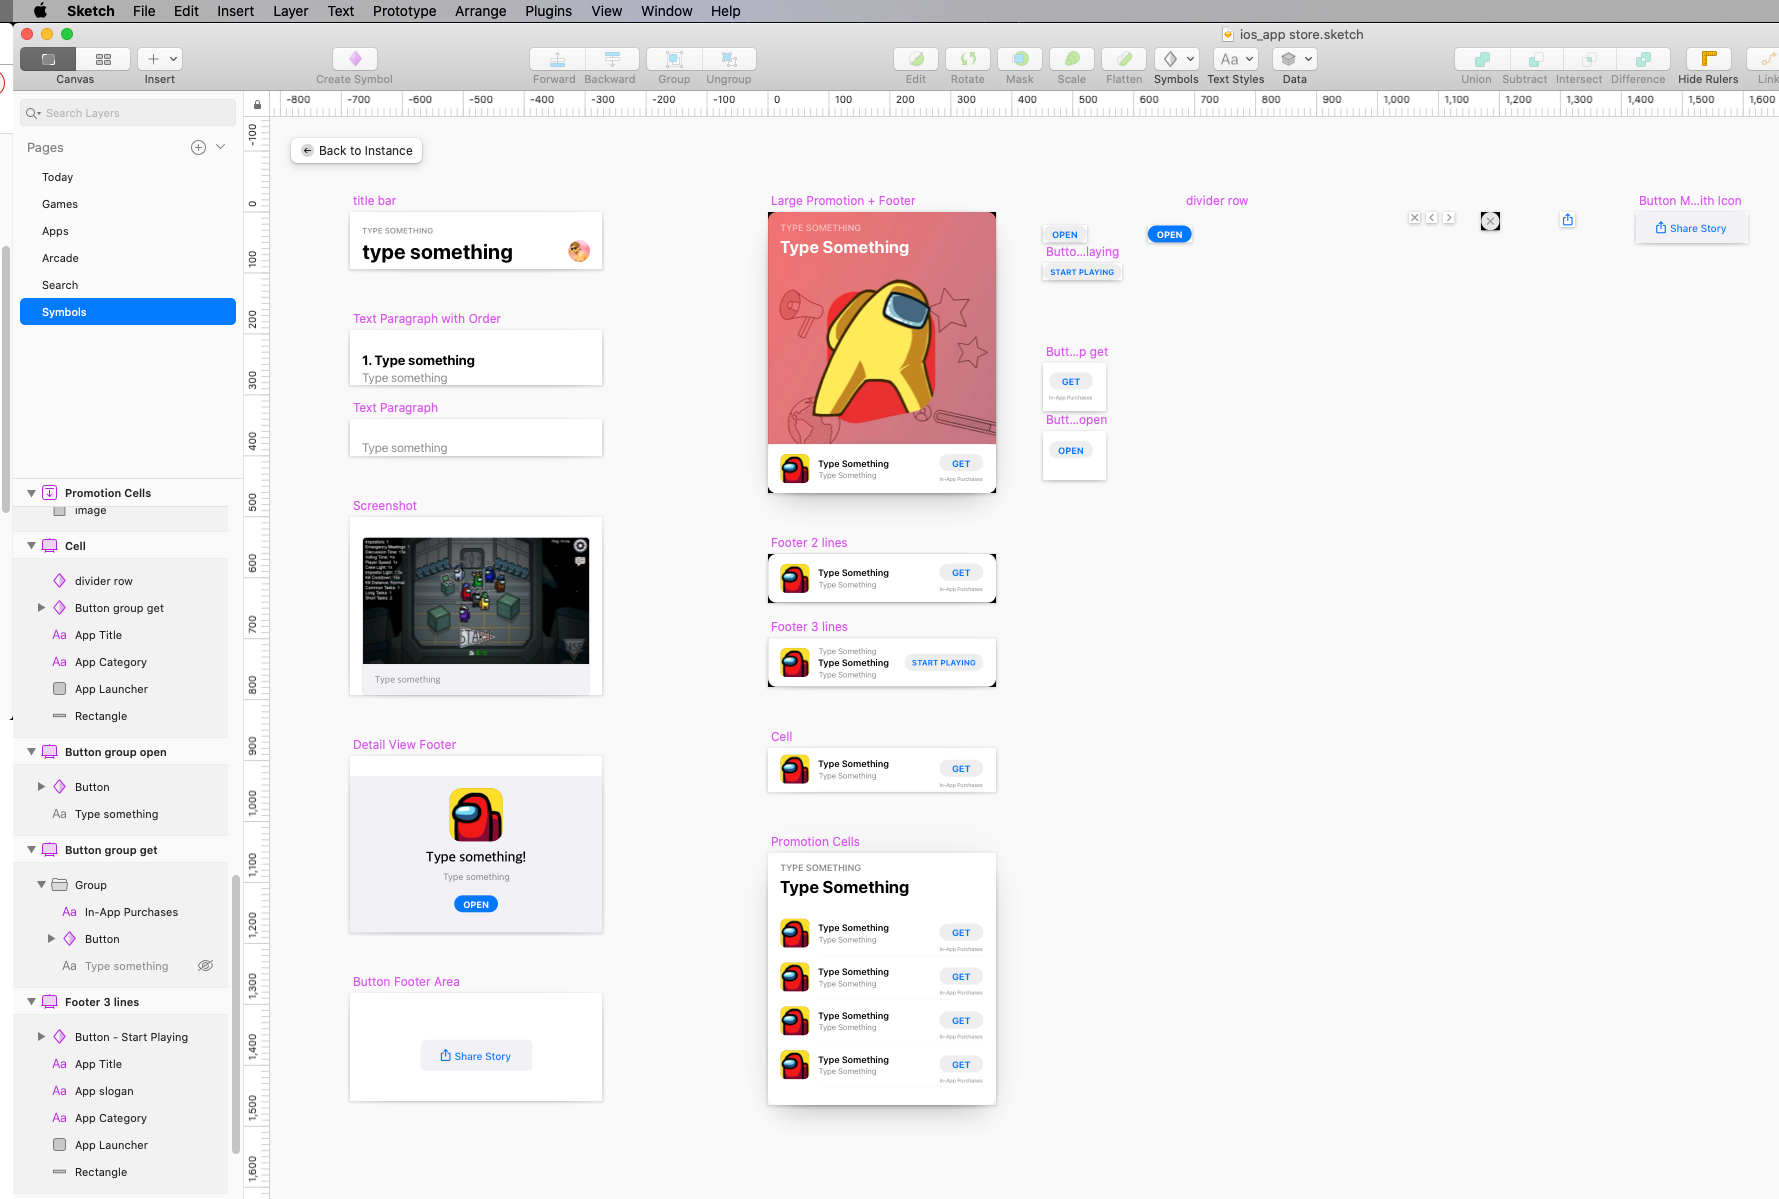Open the Plugins menu

pos(549,11)
